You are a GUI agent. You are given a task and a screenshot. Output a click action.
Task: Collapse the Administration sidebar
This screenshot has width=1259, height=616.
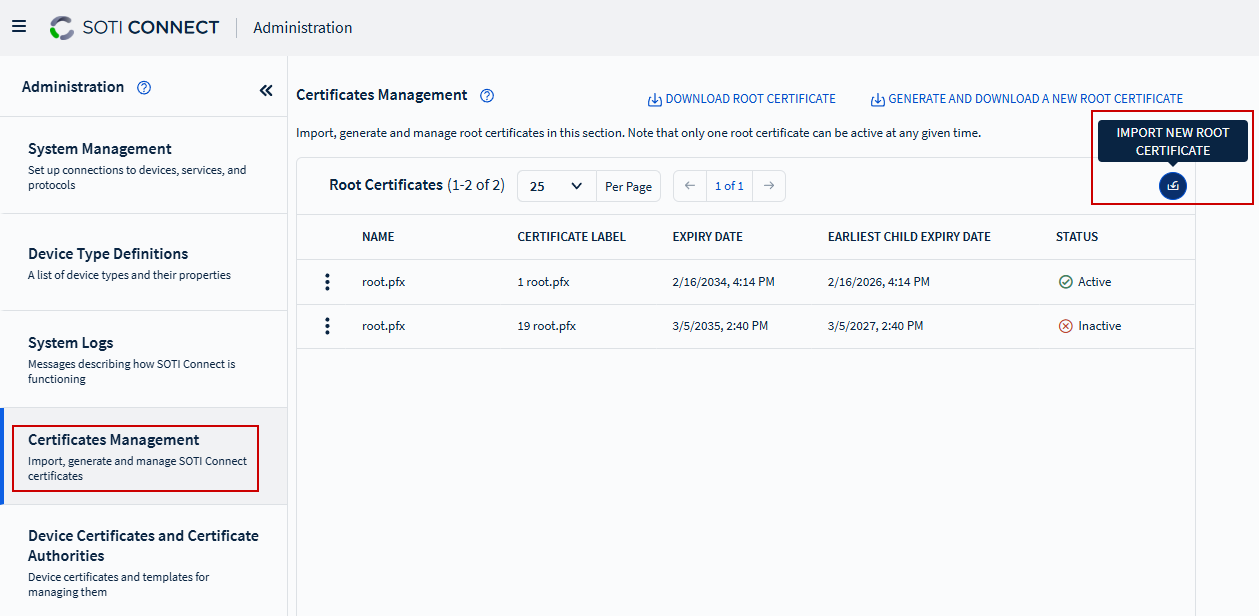[x=266, y=90]
